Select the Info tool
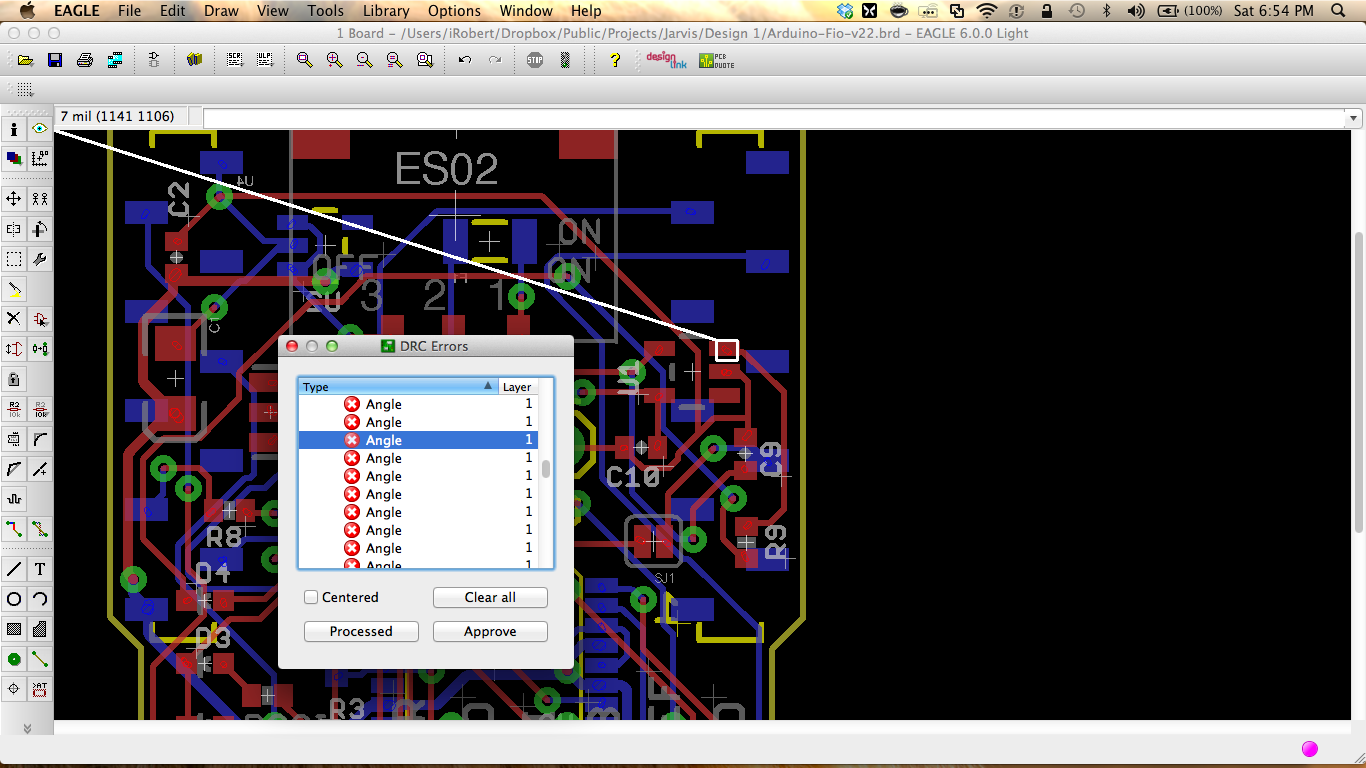Image resolution: width=1366 pixels, height=768 pixels. [x=14, y=129]
